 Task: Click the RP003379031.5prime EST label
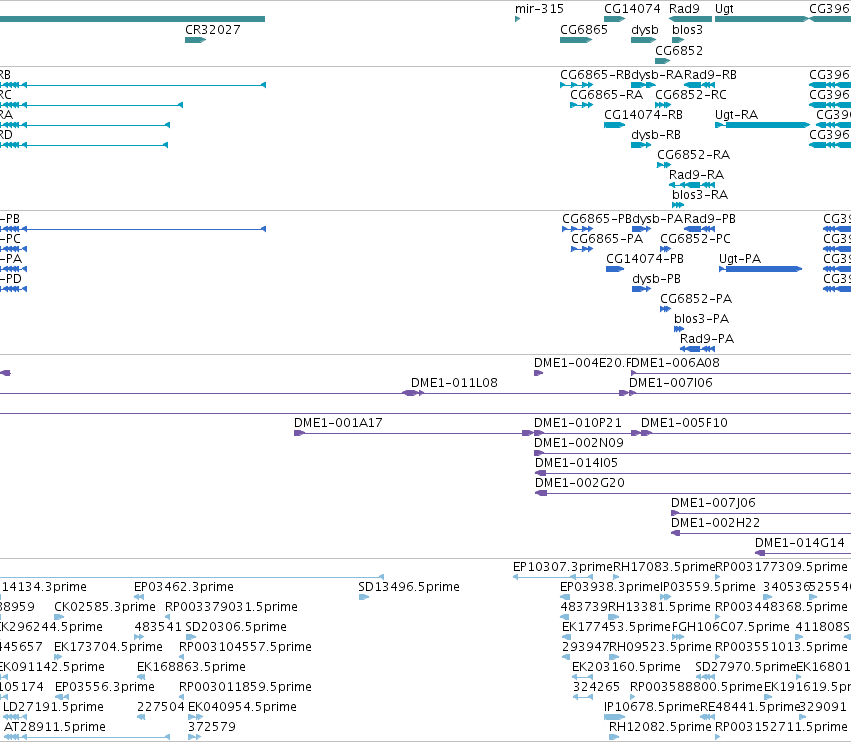coord(231,607)
